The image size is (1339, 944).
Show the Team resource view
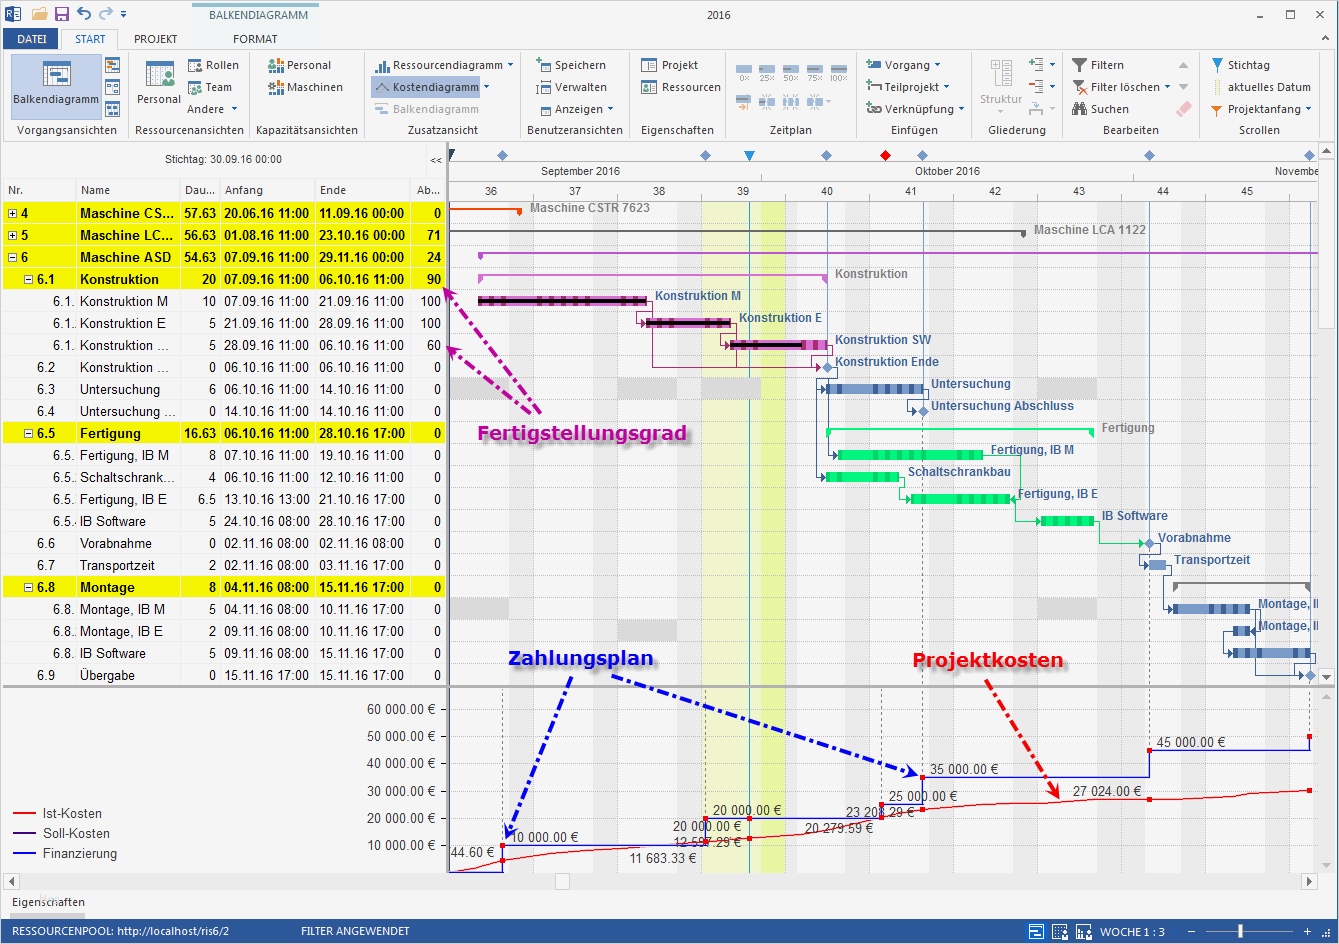pos(210,87)
